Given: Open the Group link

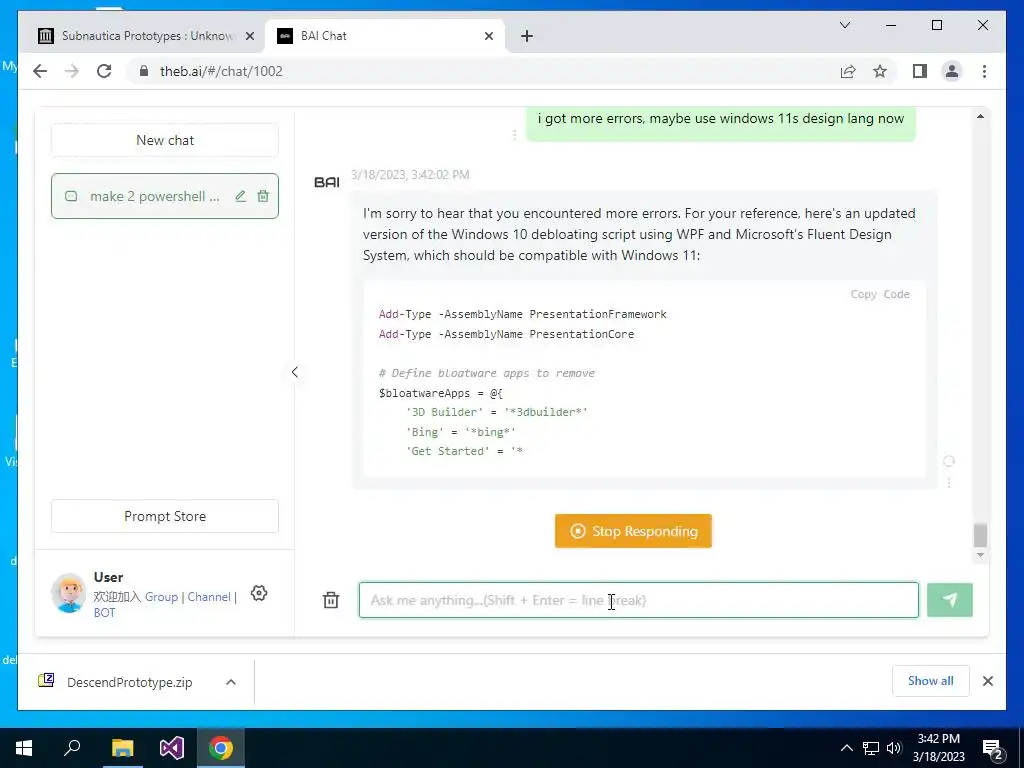Looking at the screenshot, I should pyautogui.click(x=161, y=597).
